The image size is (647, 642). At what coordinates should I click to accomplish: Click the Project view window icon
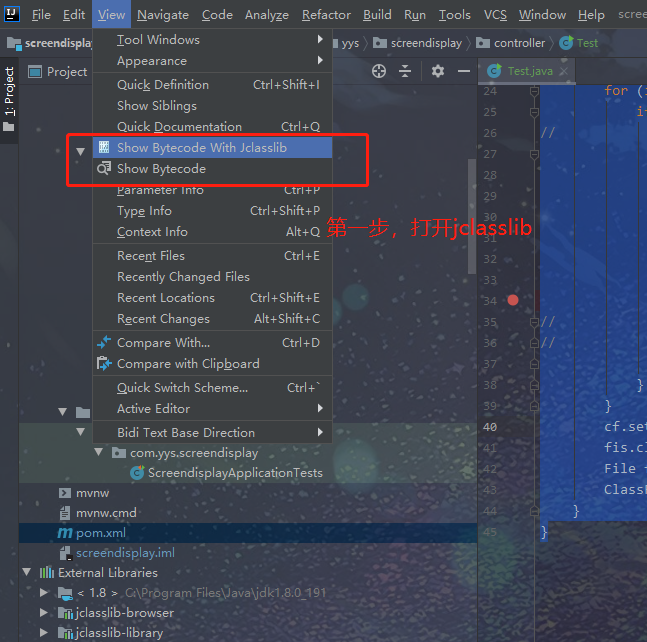coord(35,72)
